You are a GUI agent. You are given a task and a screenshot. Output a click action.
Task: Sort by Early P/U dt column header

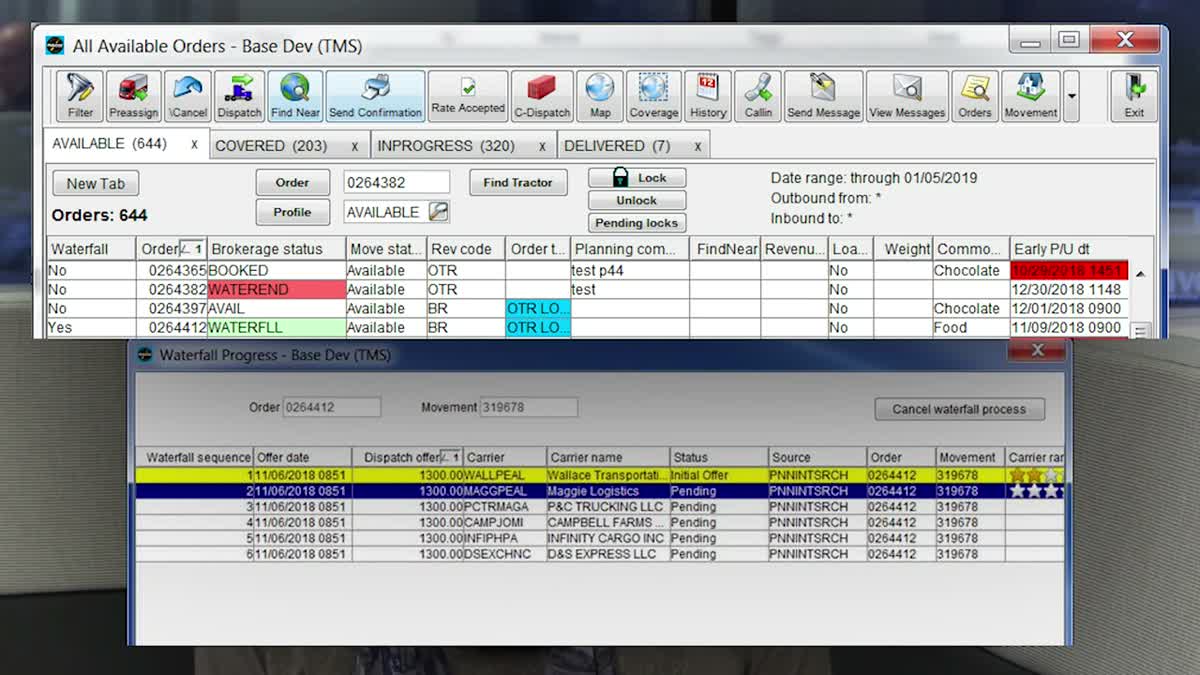pos(1069,249)
